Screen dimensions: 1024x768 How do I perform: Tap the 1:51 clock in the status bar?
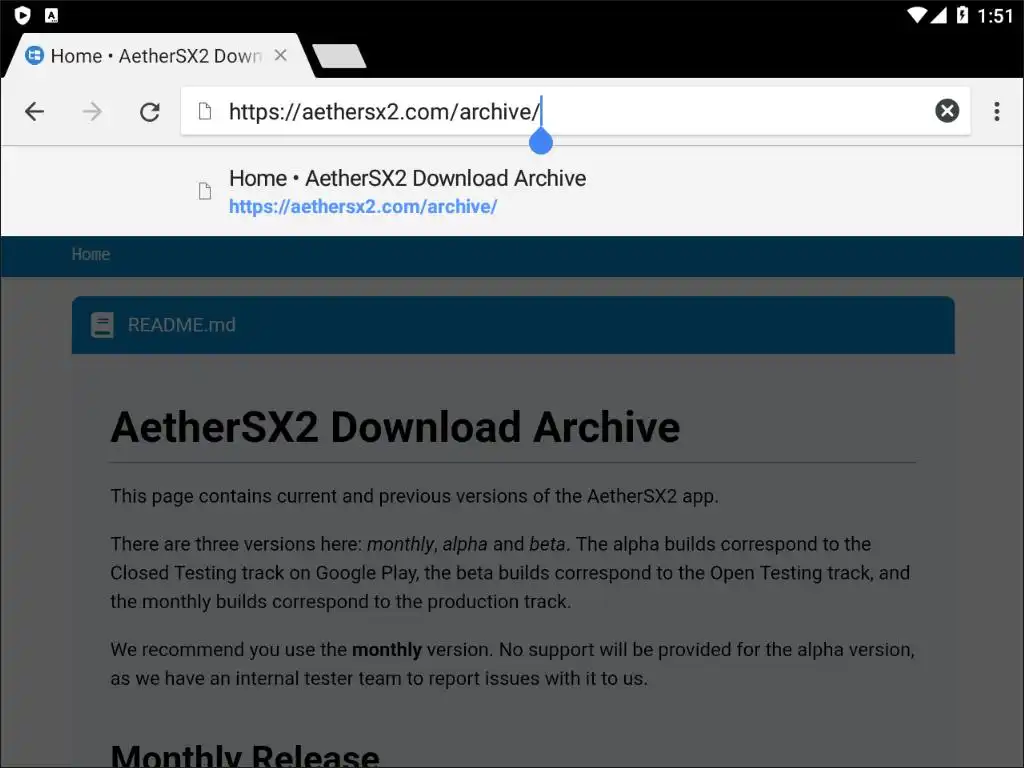point(995,15)
